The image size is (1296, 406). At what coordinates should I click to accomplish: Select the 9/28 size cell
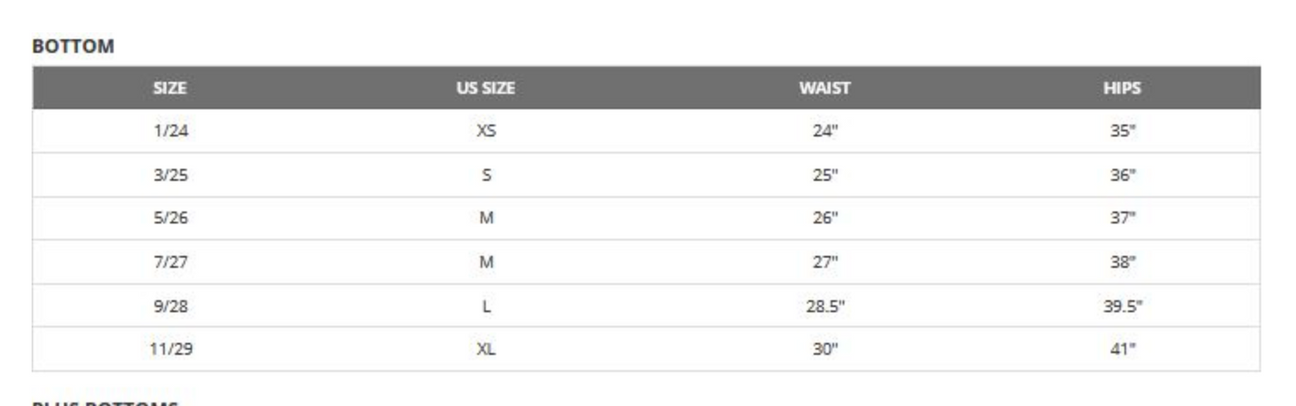click(171, 306)
